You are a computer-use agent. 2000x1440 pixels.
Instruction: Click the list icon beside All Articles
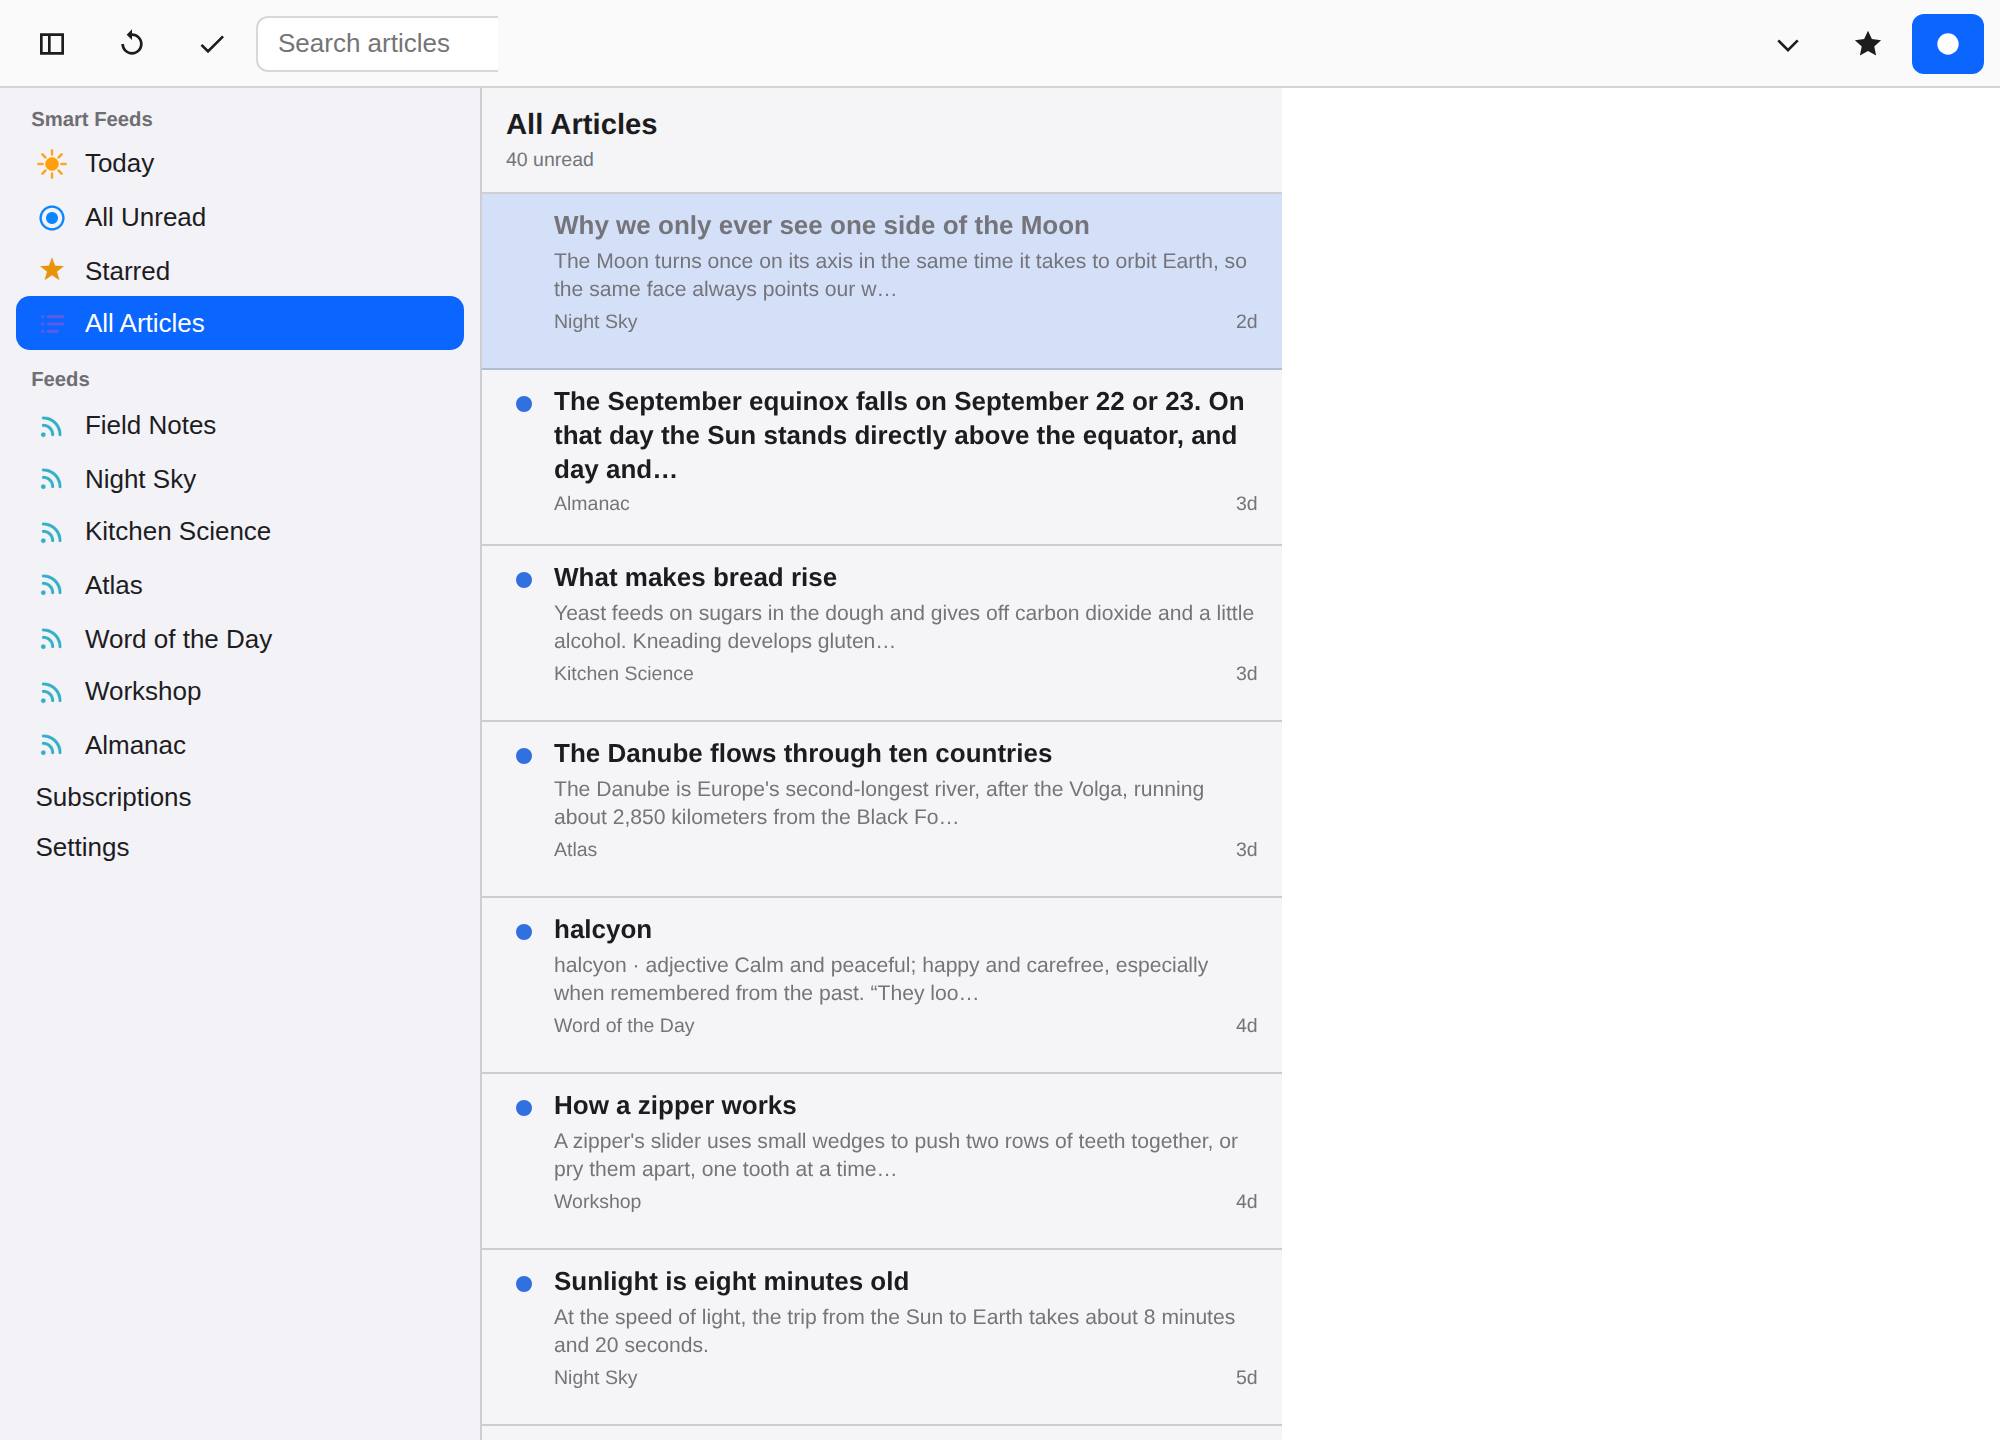pyautogui.click(x=52, y=323)
